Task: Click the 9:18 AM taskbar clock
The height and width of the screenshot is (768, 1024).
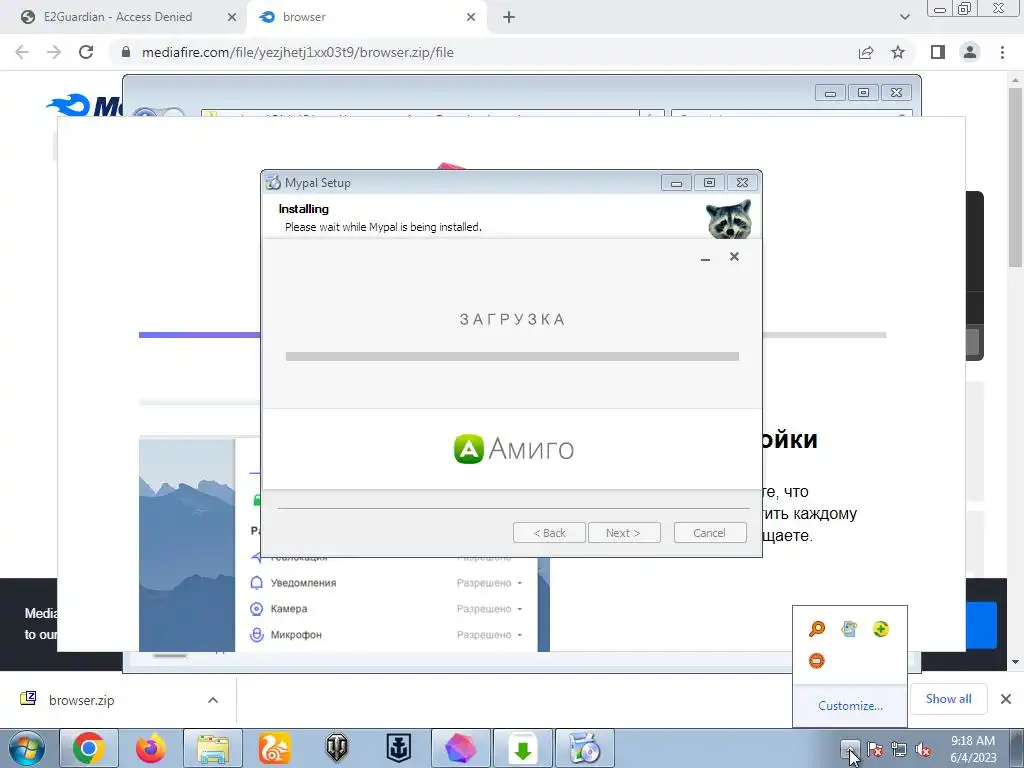Action: point(973,749)
